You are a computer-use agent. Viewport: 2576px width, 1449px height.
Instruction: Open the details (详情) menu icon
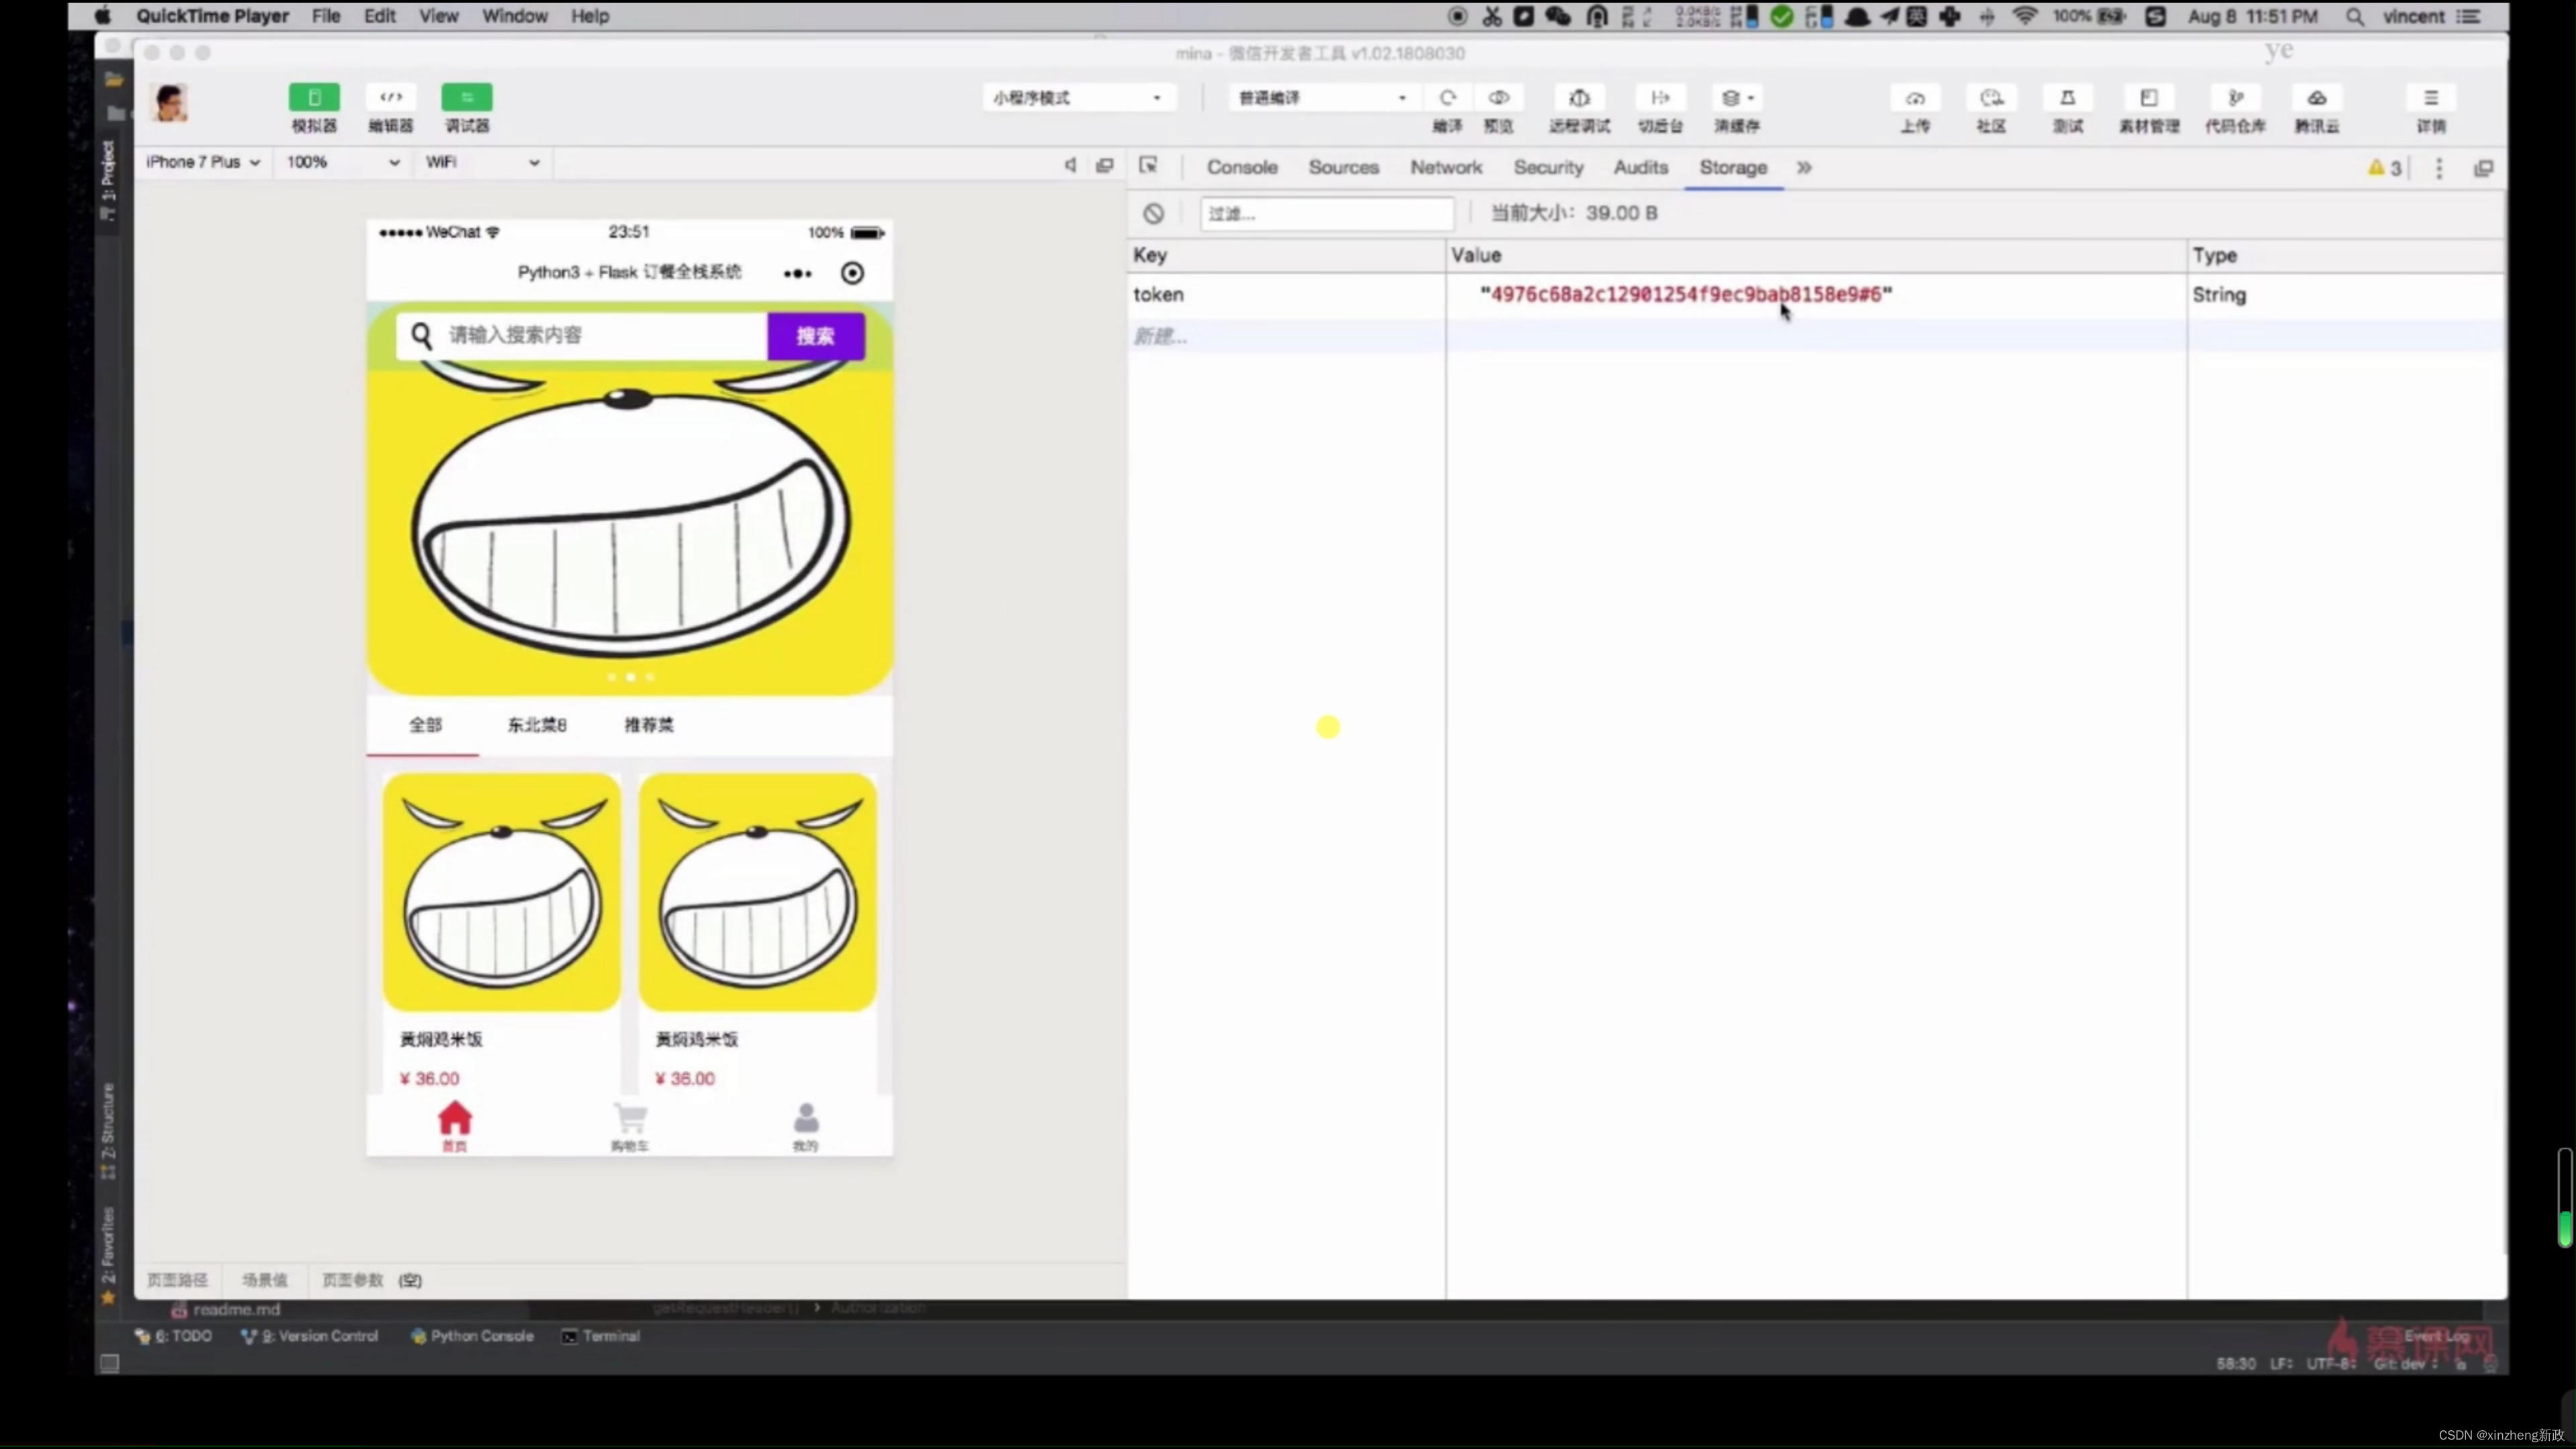(2431, 98)
